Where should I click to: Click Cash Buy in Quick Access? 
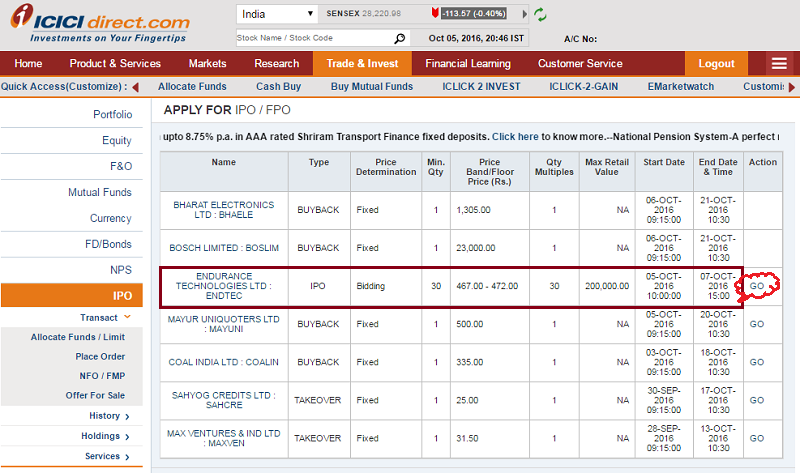click(x=279, y=86)
